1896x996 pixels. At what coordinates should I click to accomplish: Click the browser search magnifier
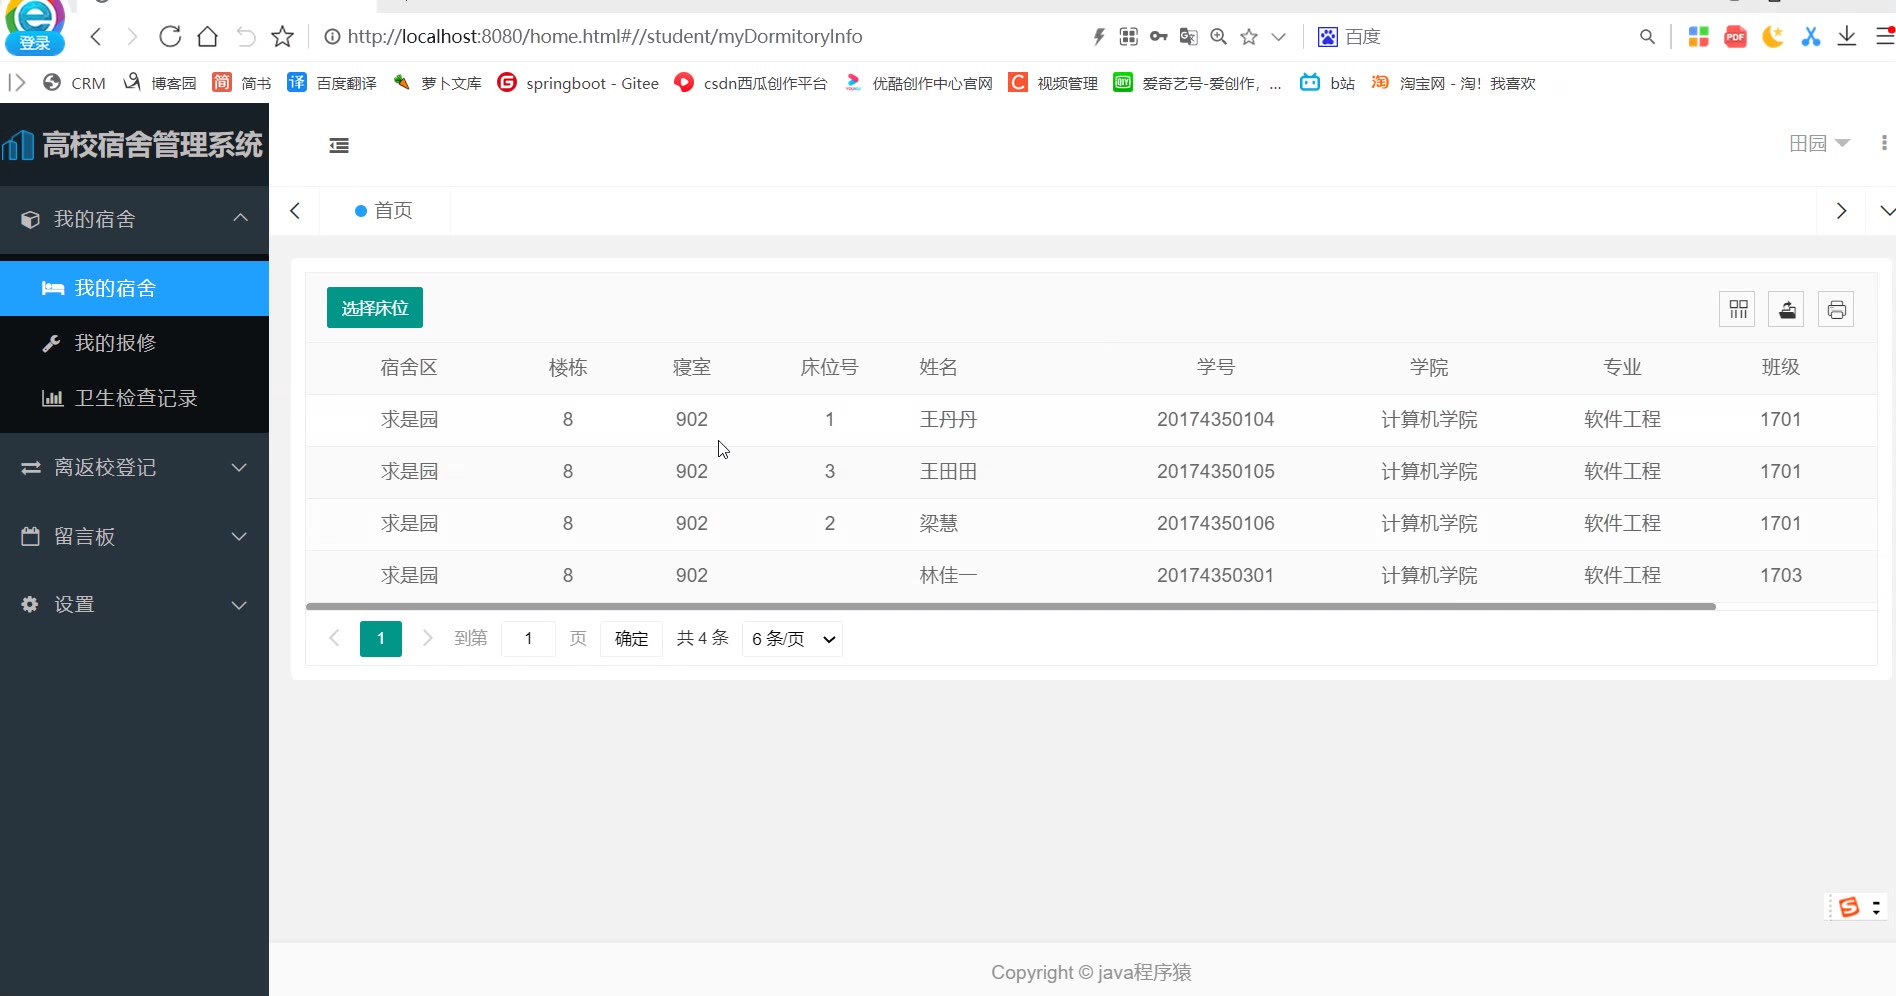coord(1647,37)
